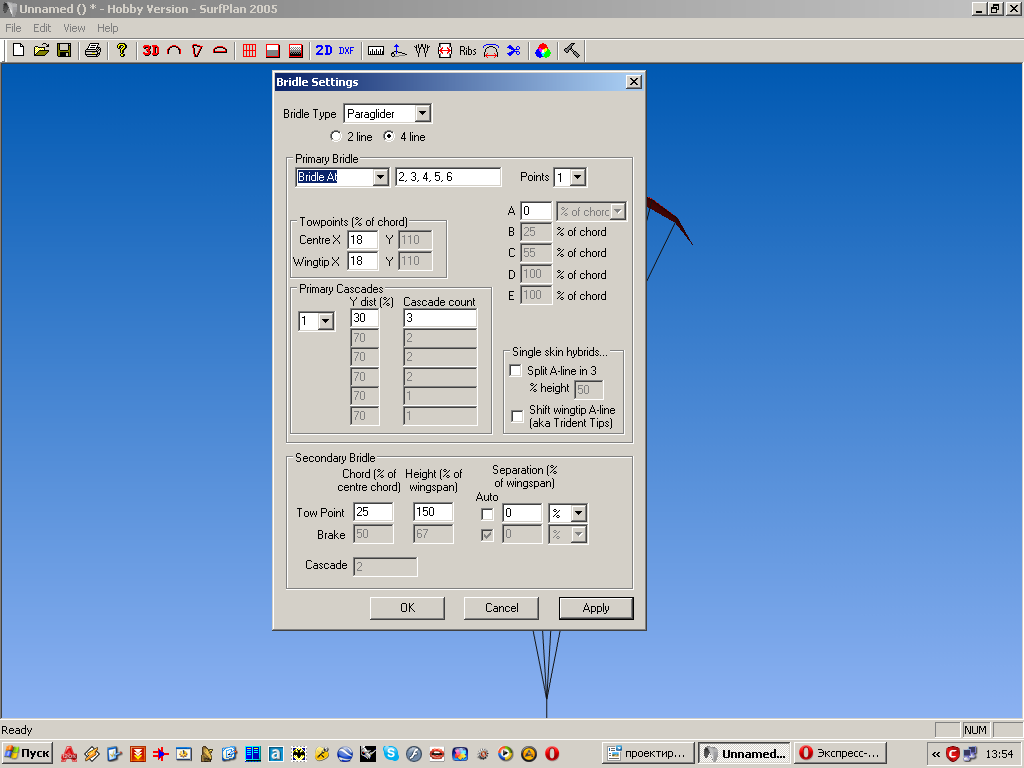This screenshot has width=1024, height=768.
Task: Click the Print toolbar icon
Action: [93, 50]
